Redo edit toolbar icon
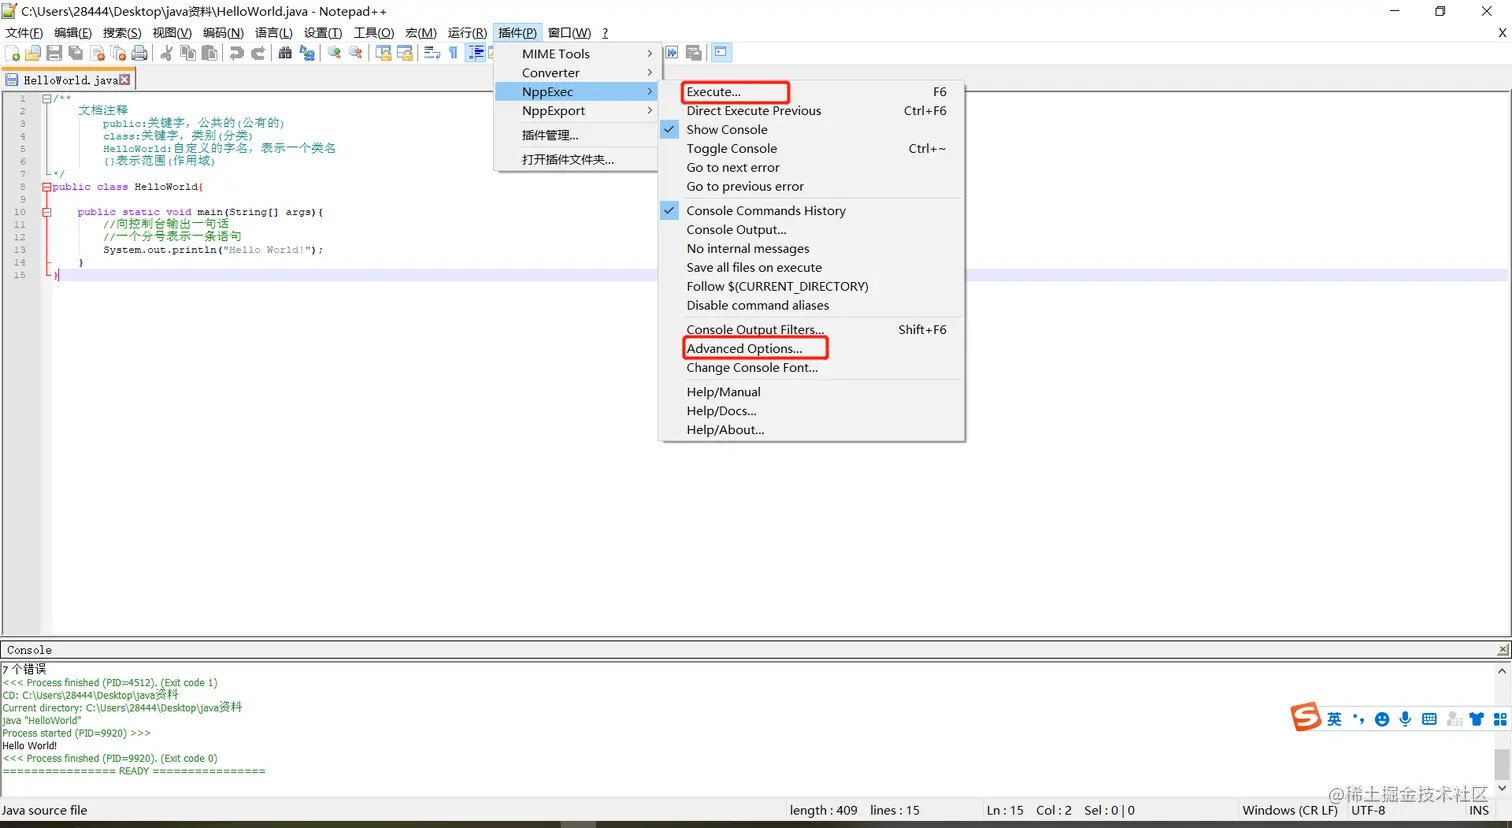1512x828 pixels. pyautogui.click(x=258, y=53)
